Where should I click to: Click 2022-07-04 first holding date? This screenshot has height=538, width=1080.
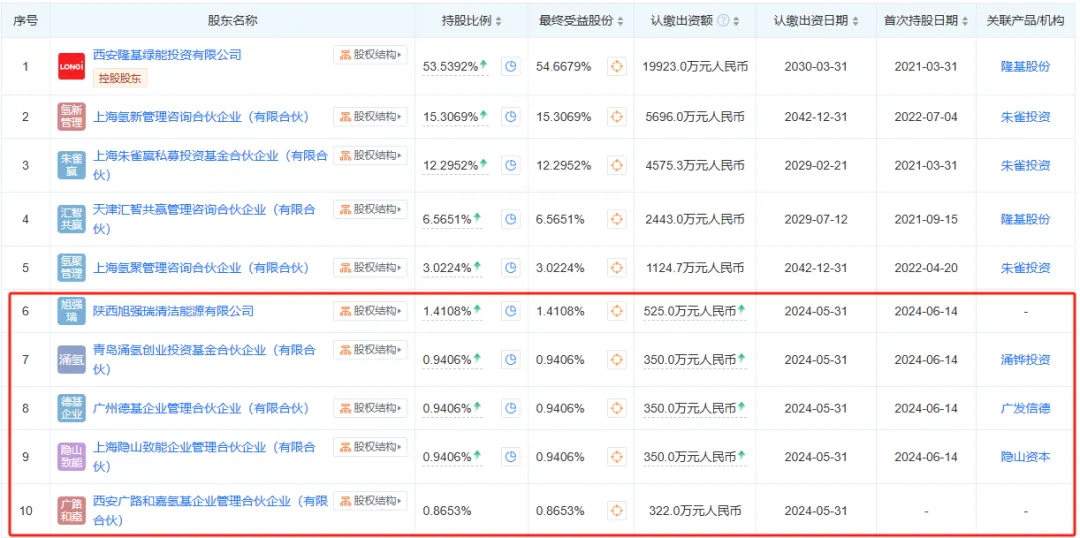[x=926, y=117]
